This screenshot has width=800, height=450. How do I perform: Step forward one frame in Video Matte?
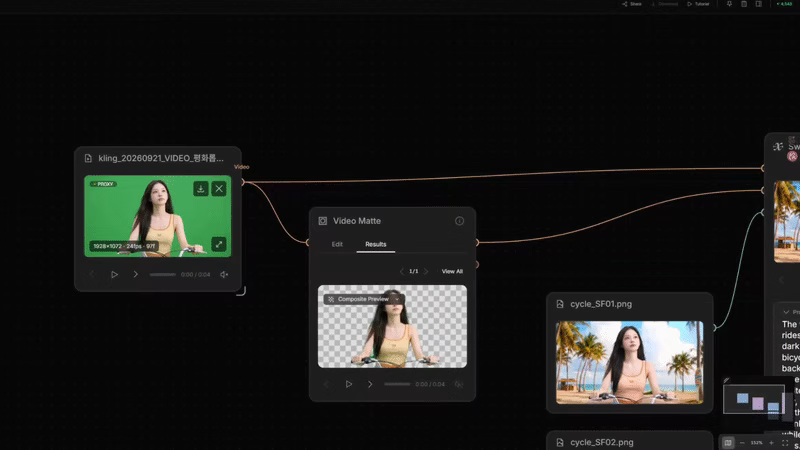pyautogui.click(x=370, y=384)
